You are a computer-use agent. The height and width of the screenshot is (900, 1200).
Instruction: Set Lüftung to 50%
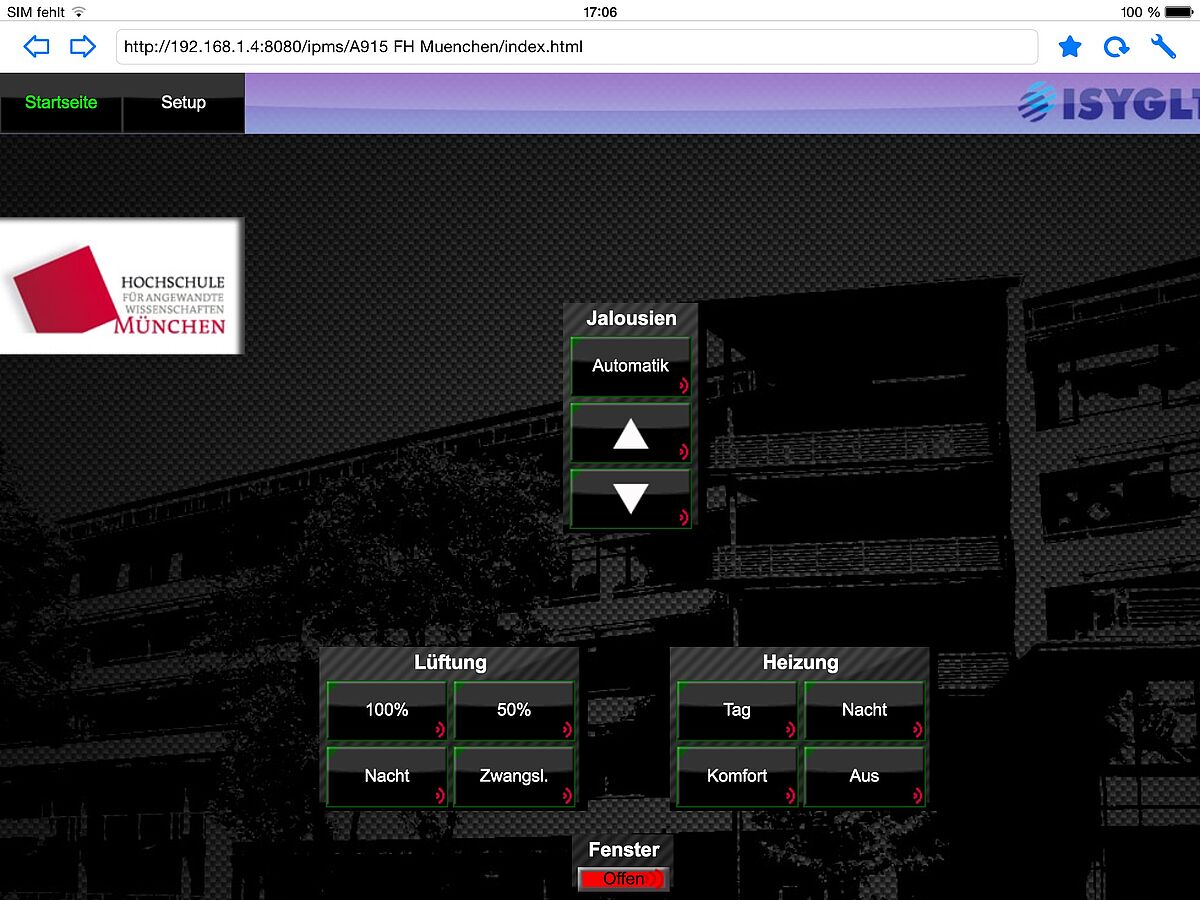[514, 711]
